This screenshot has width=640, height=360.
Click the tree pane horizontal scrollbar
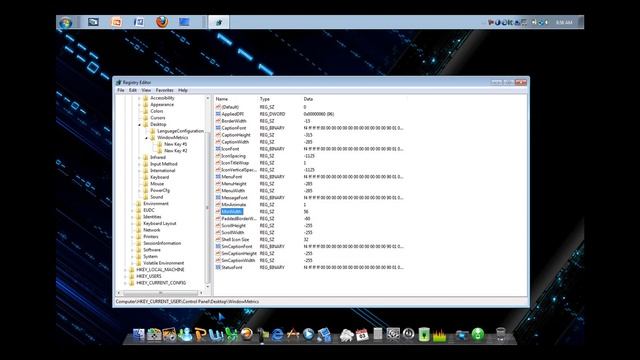coord(159,293)
